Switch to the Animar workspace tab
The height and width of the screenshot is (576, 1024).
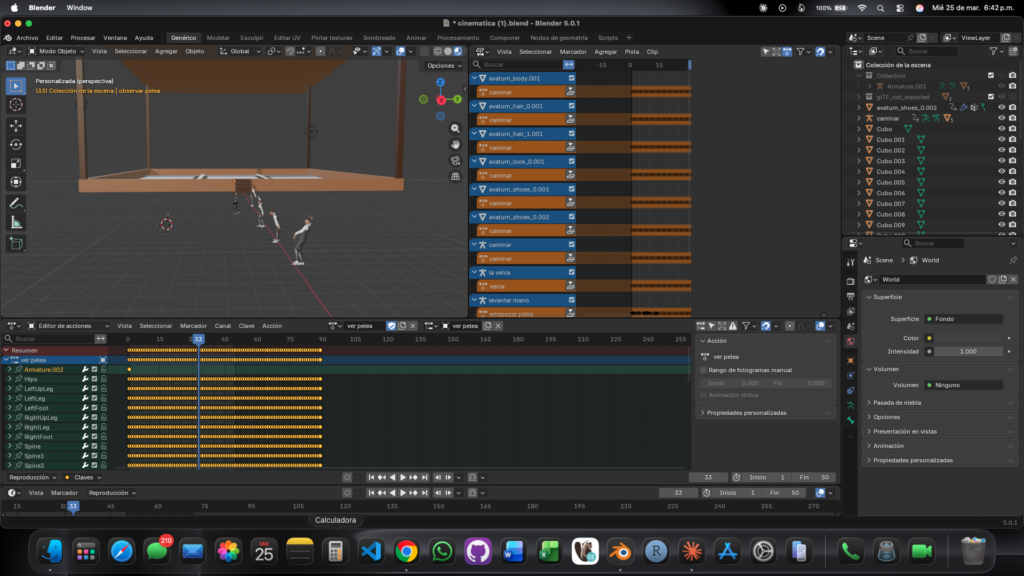pos(416,37)
